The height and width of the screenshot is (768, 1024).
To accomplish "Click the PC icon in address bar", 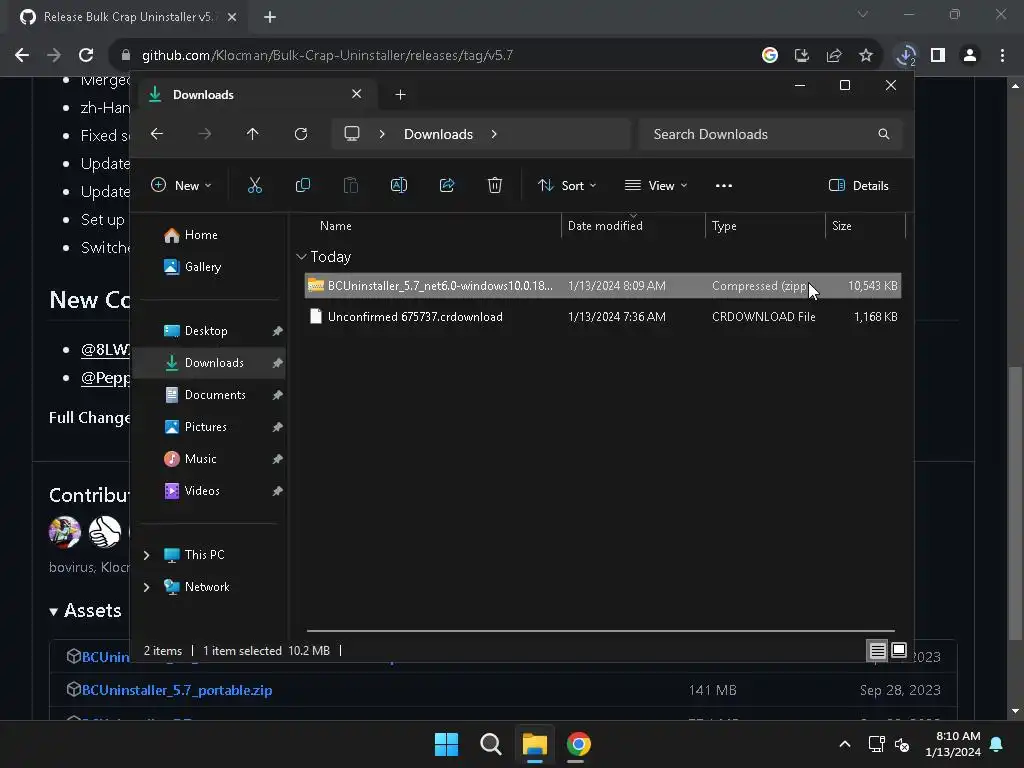I will pyautogui.click(x=352, y=134).
